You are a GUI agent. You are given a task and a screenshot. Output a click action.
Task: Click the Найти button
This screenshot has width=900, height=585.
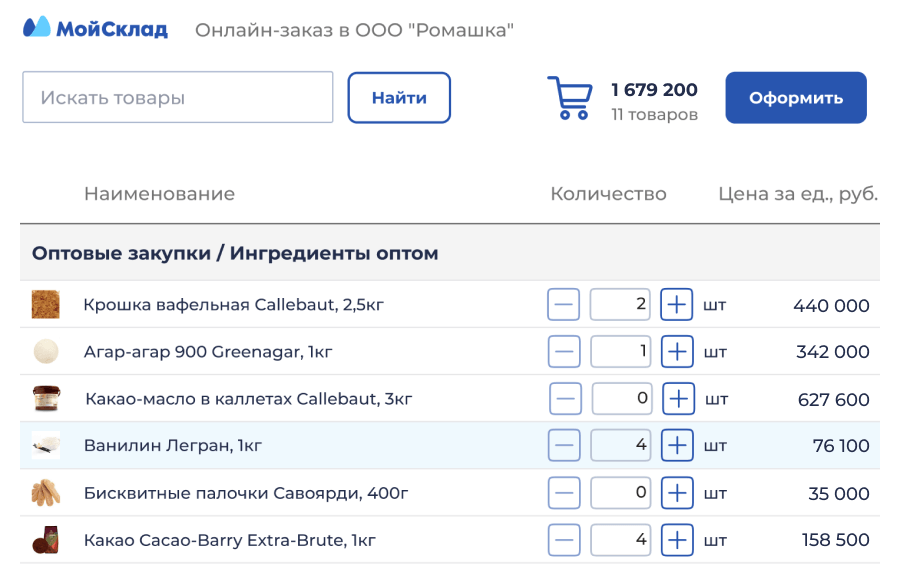coord(399,98)
